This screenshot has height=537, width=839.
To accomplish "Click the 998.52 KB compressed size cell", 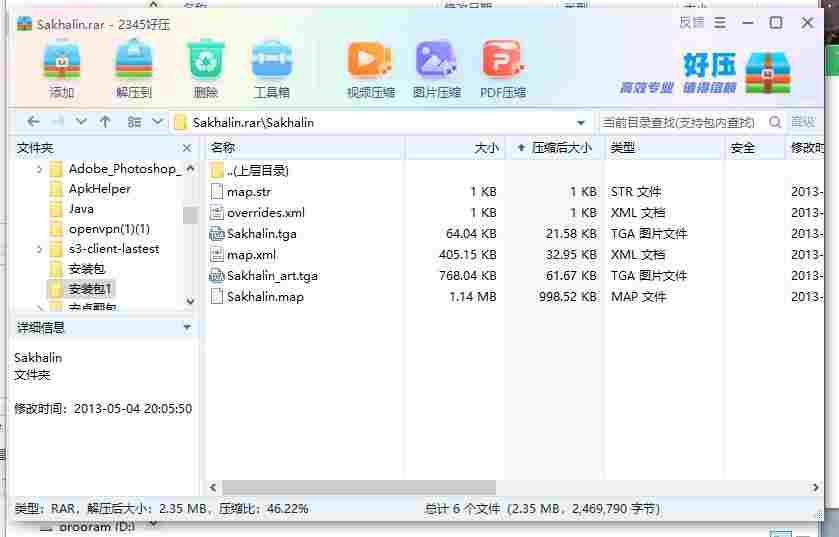I will click(567, 297).
